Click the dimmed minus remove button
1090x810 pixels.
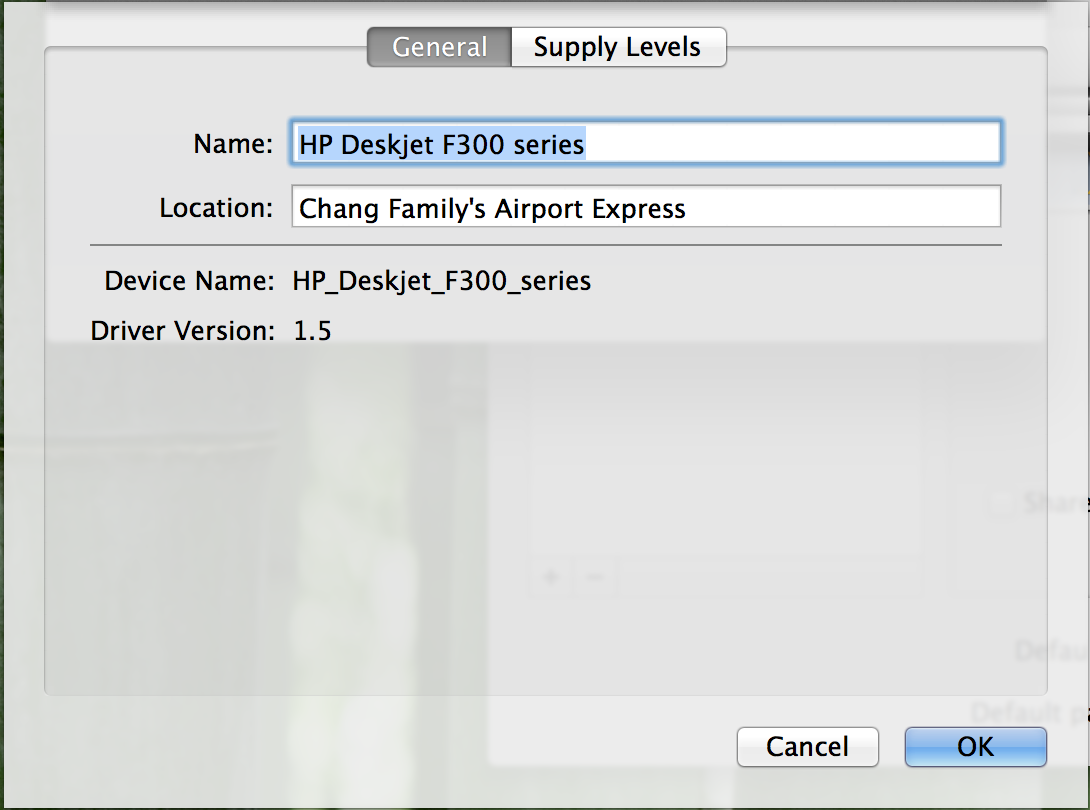(x=595, y=576)
